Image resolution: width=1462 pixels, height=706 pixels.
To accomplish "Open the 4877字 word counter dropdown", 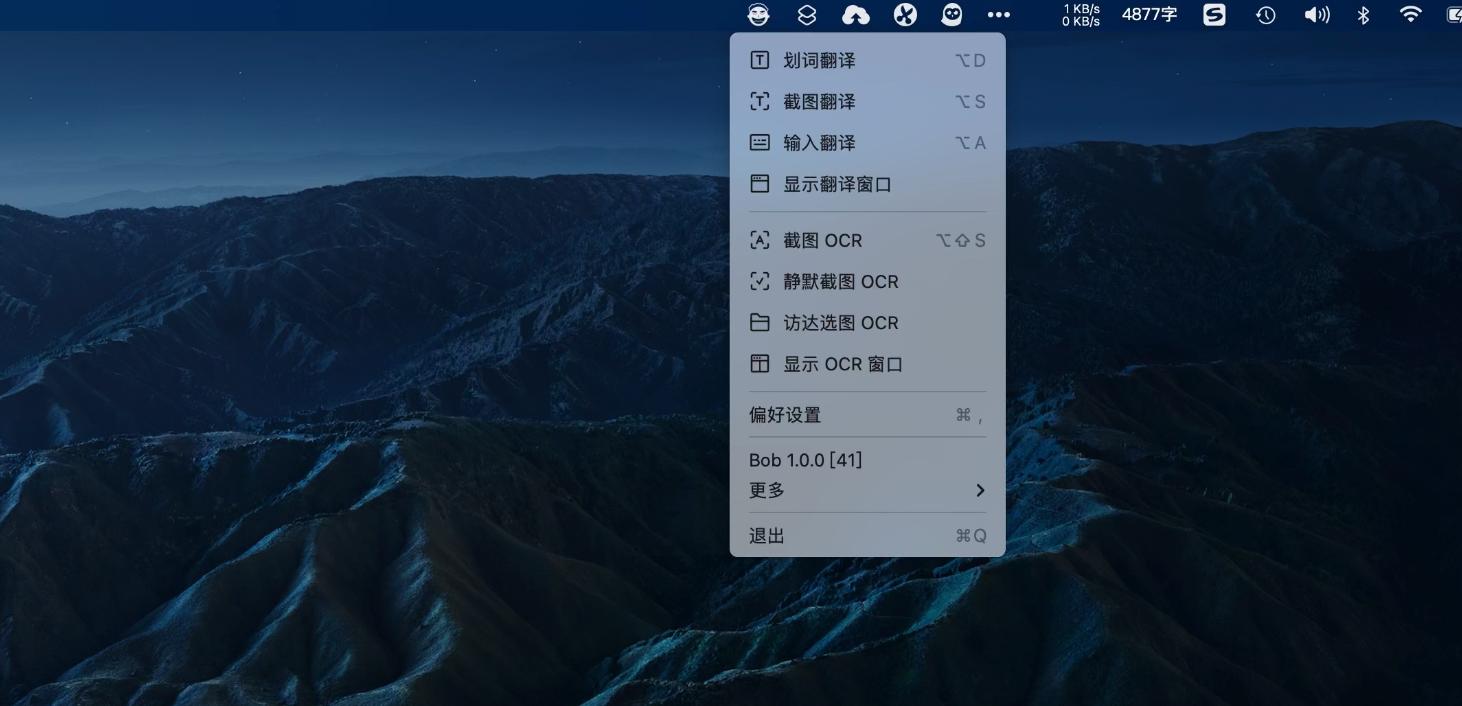I will pos(1149,15).
